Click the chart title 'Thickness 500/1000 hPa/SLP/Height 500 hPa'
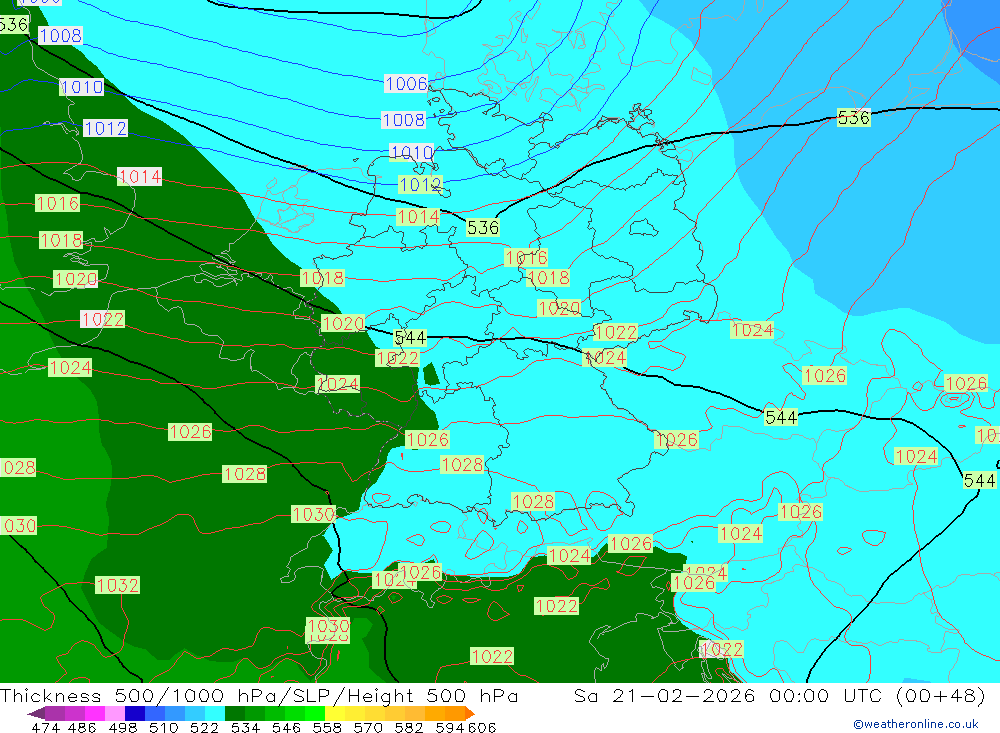Screen dimensions: 1000x733 coord(259,695)
